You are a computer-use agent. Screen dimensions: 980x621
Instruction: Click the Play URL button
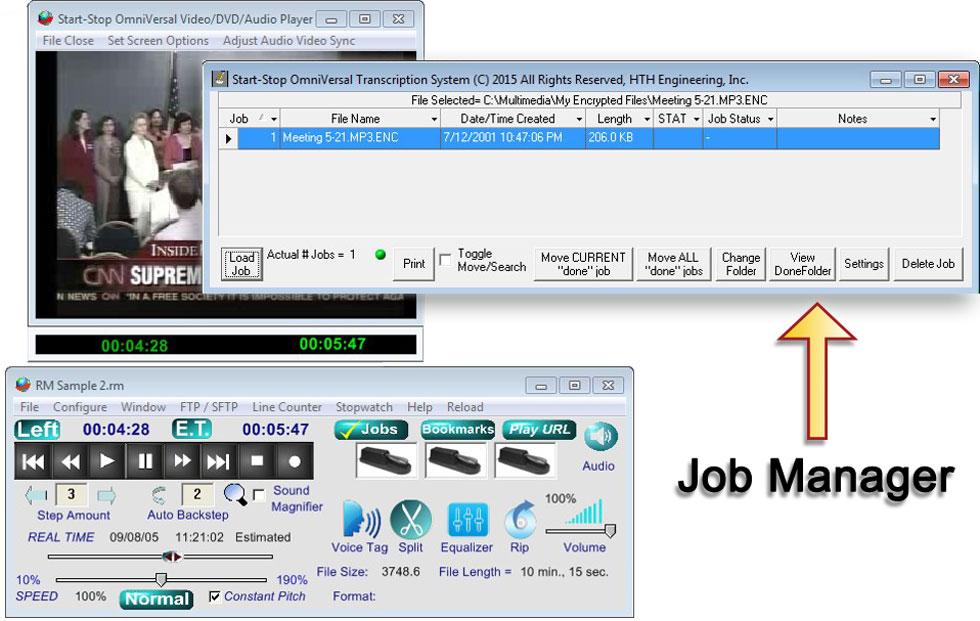[539, 430]
